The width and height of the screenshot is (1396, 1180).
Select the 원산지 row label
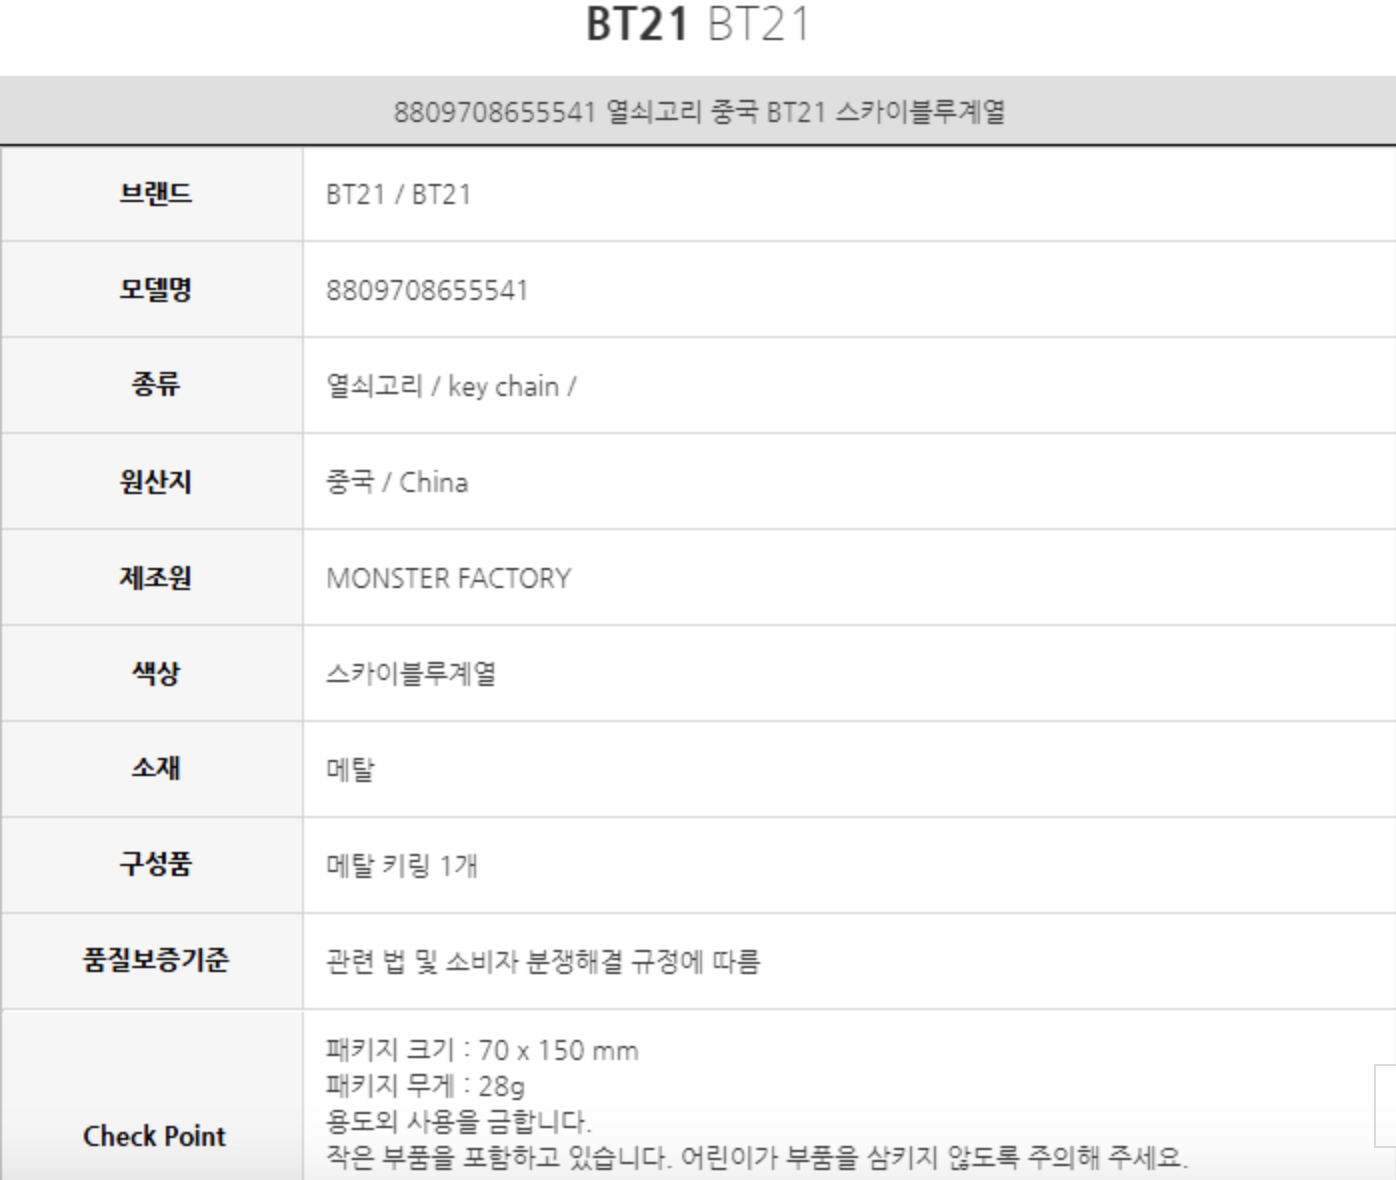[x=155, y=482]
